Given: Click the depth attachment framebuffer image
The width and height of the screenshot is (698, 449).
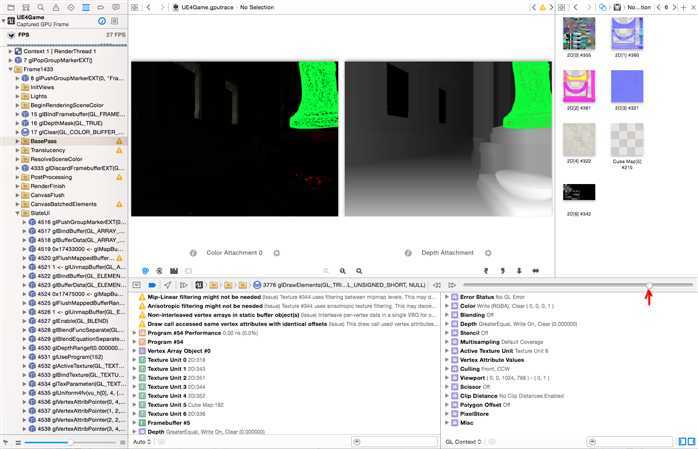Looking at the screenshot, I should 448,139.
